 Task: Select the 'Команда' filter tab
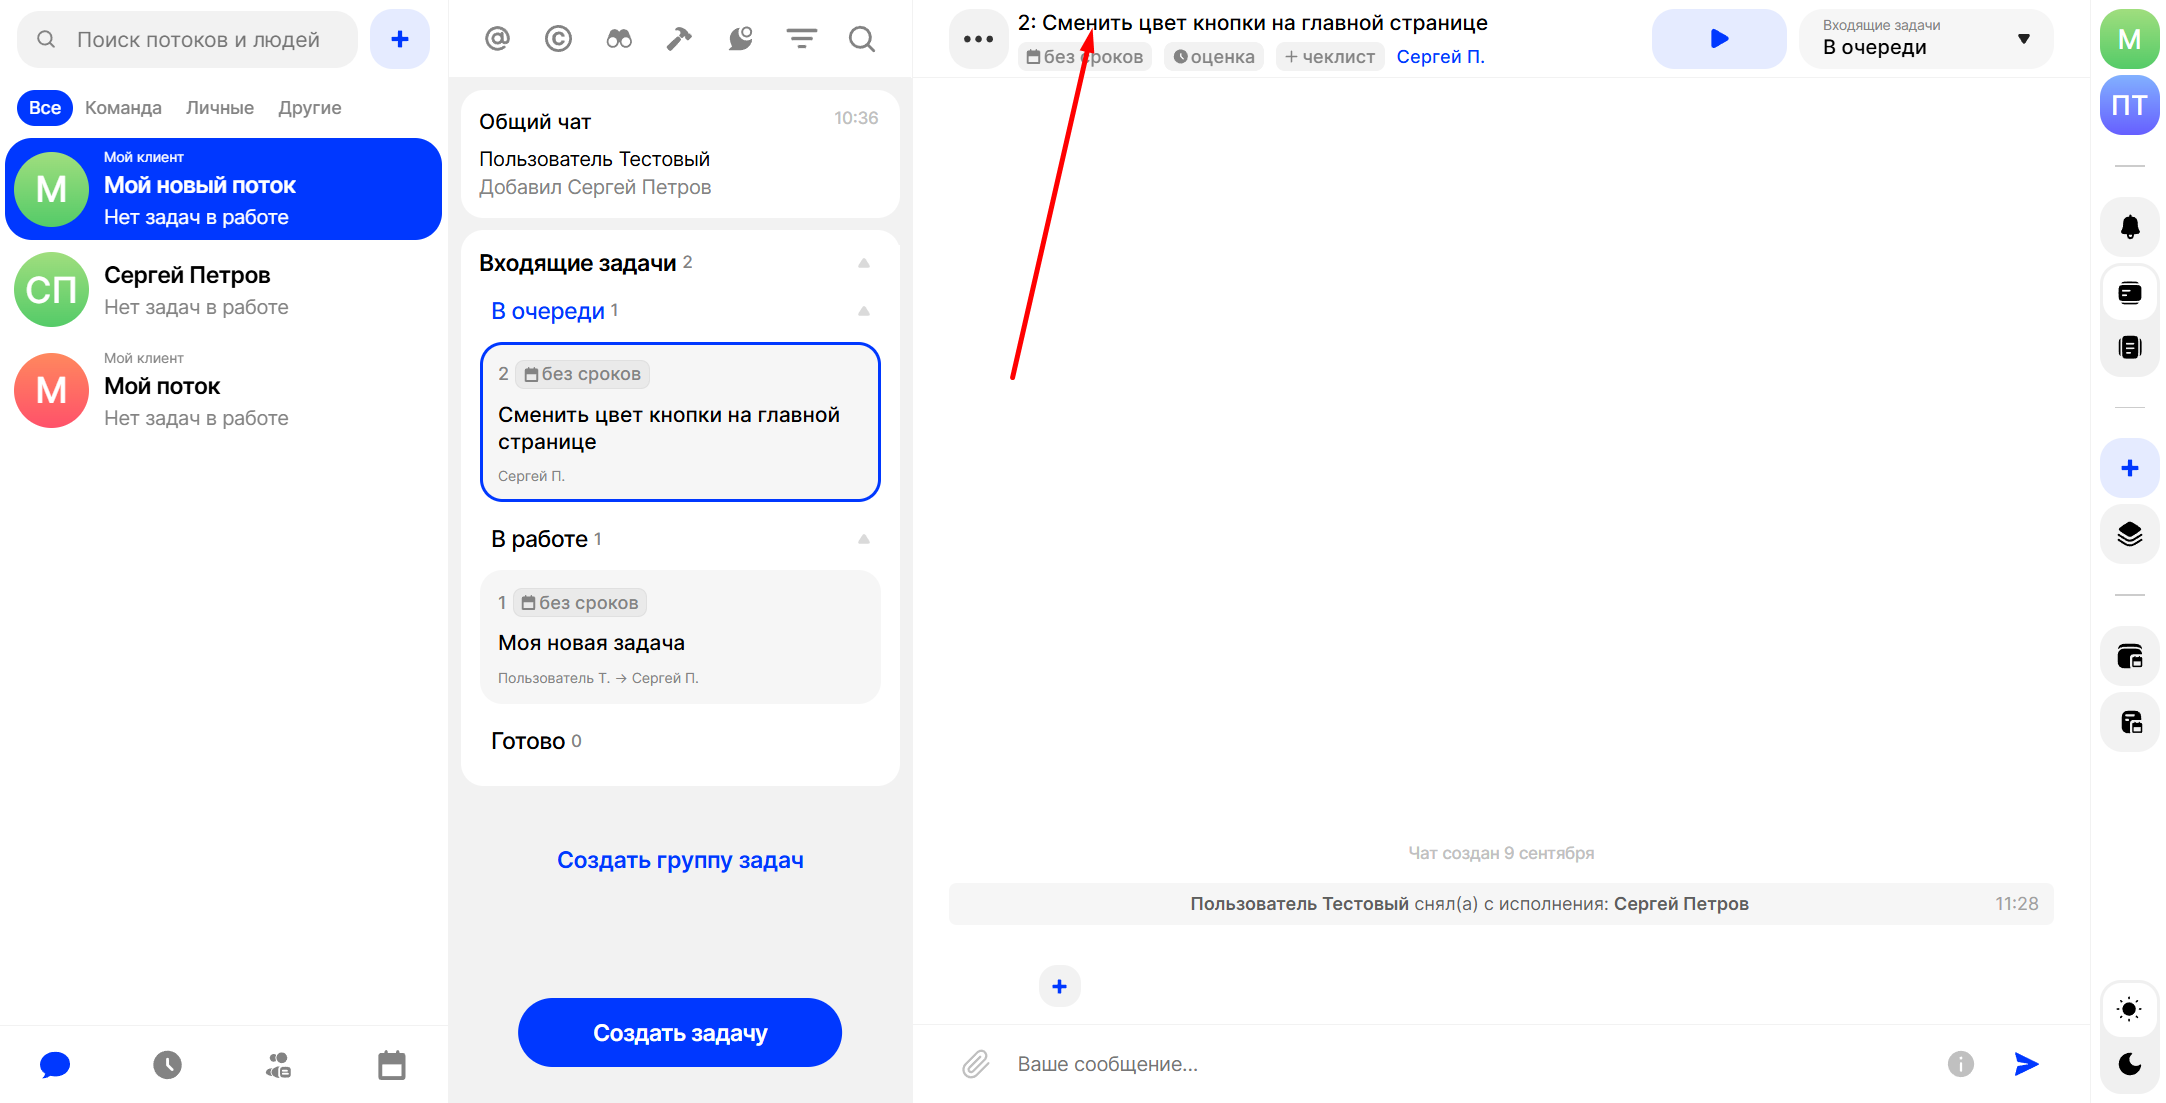[x=123, y=108]
